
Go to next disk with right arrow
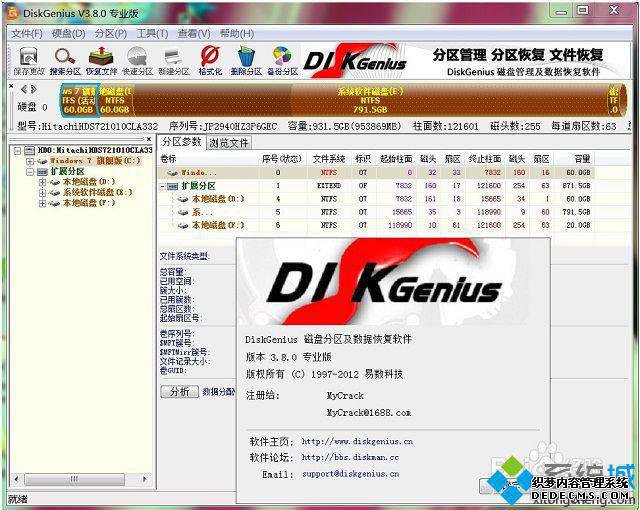[x=33, y=89]
